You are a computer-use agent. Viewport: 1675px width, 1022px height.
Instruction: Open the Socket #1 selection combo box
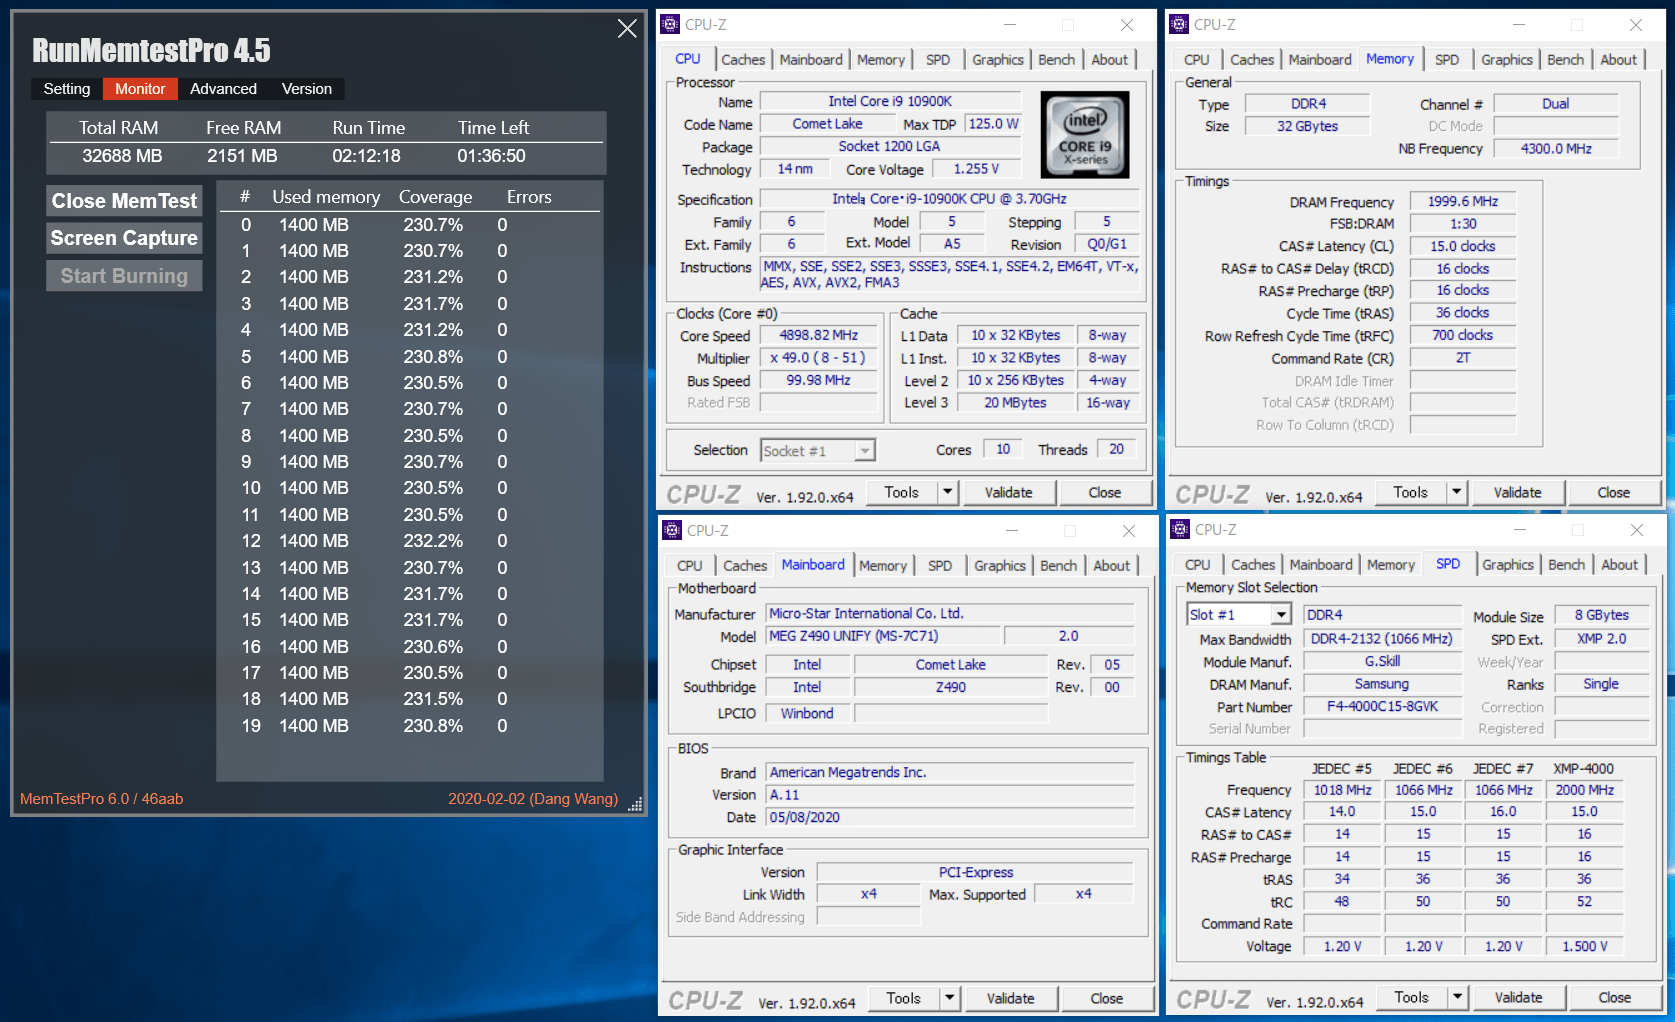click(818, 451)
